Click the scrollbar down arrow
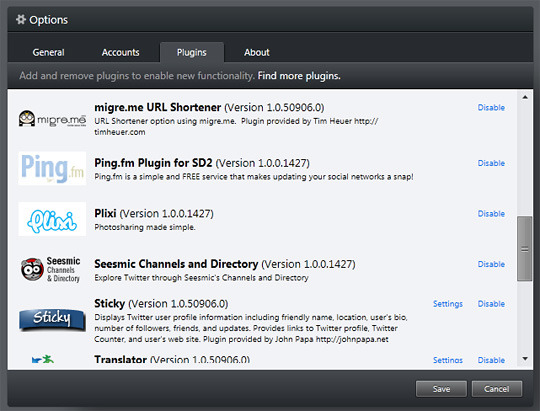This screenshot has height=411, width=540. coord(525,359)
